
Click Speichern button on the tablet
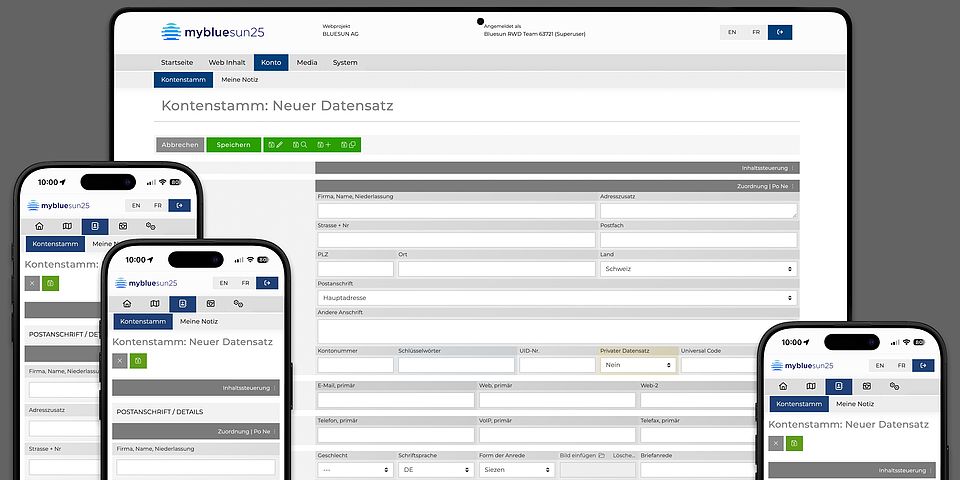233,145
